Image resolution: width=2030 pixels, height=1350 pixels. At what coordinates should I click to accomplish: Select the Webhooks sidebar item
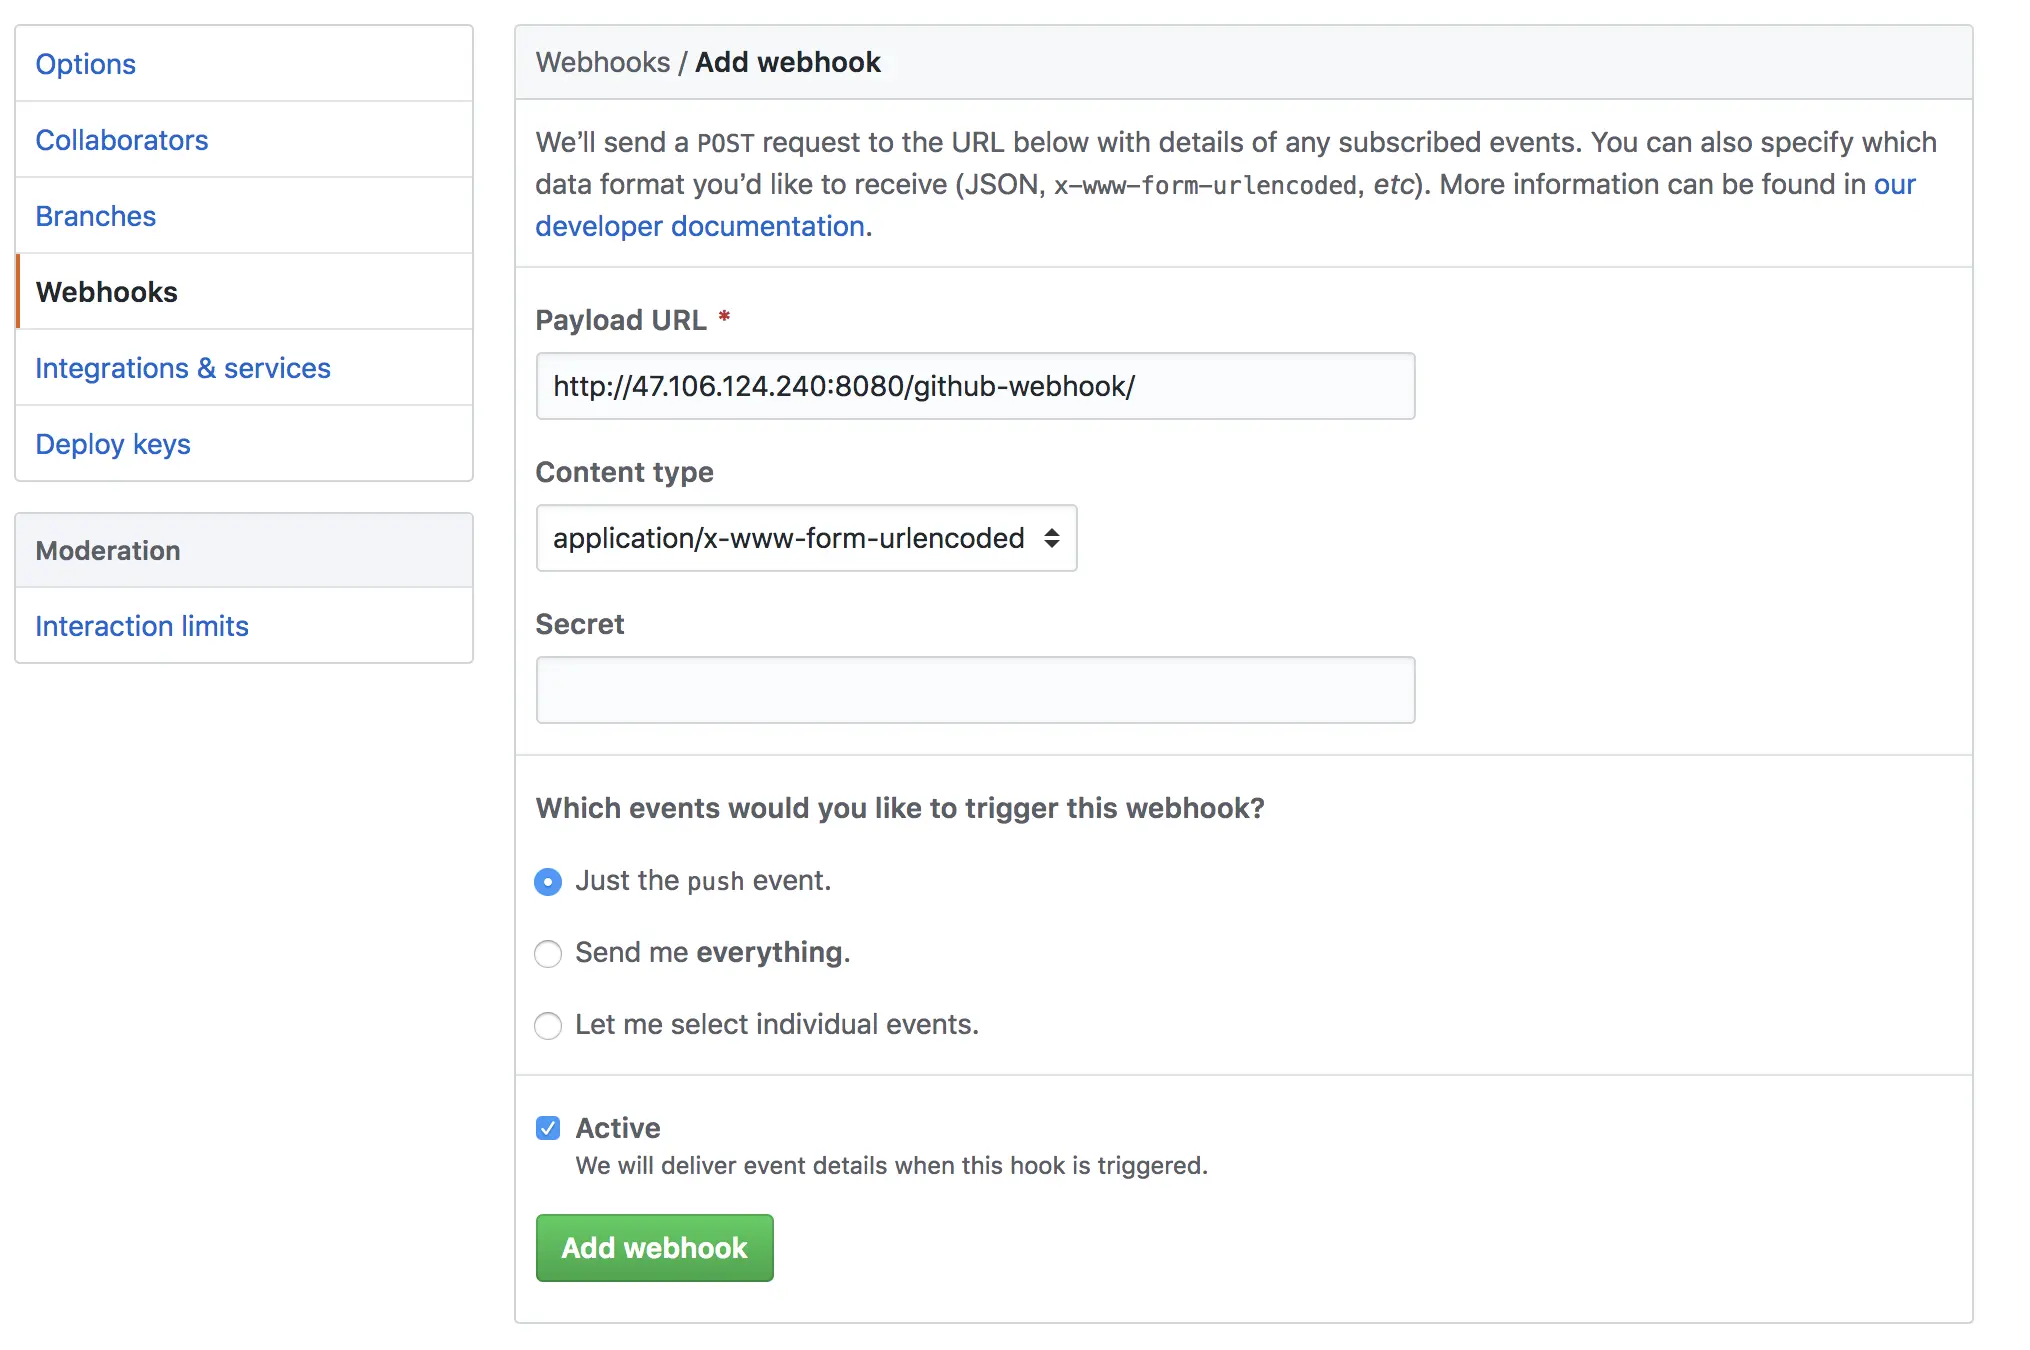(107, 292)
